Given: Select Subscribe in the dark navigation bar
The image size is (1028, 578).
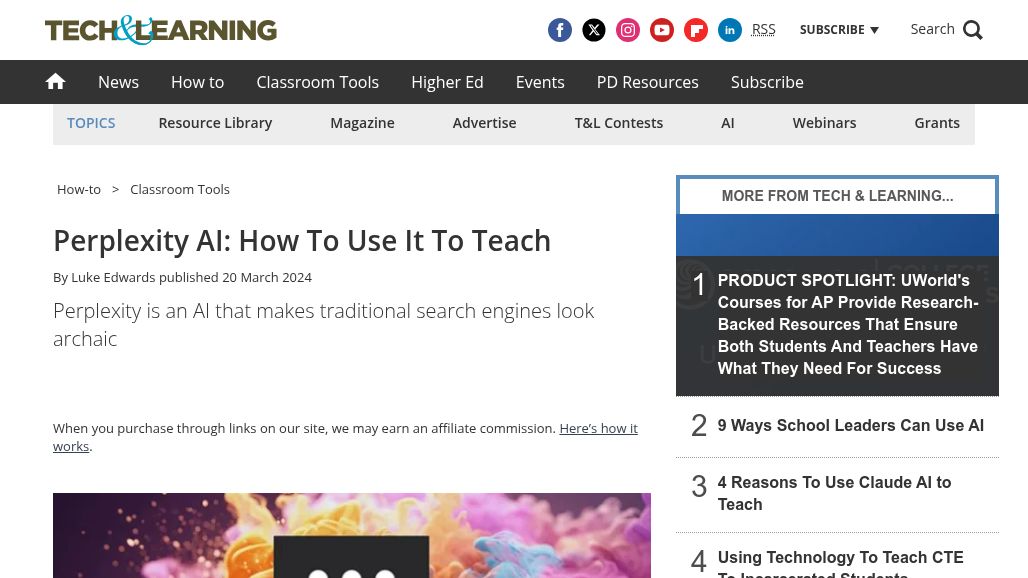Looking at the screenshot, I should coord(767,82).
